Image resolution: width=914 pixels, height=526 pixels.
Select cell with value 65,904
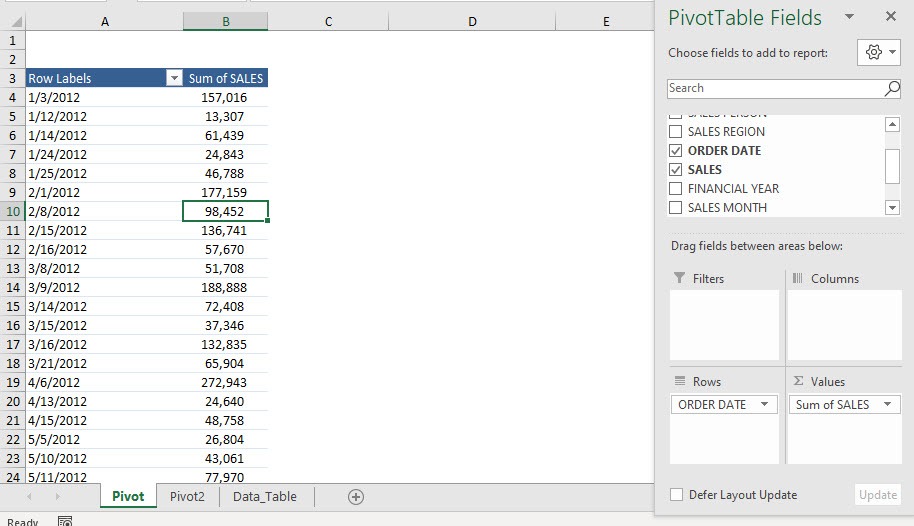[226, 363]
